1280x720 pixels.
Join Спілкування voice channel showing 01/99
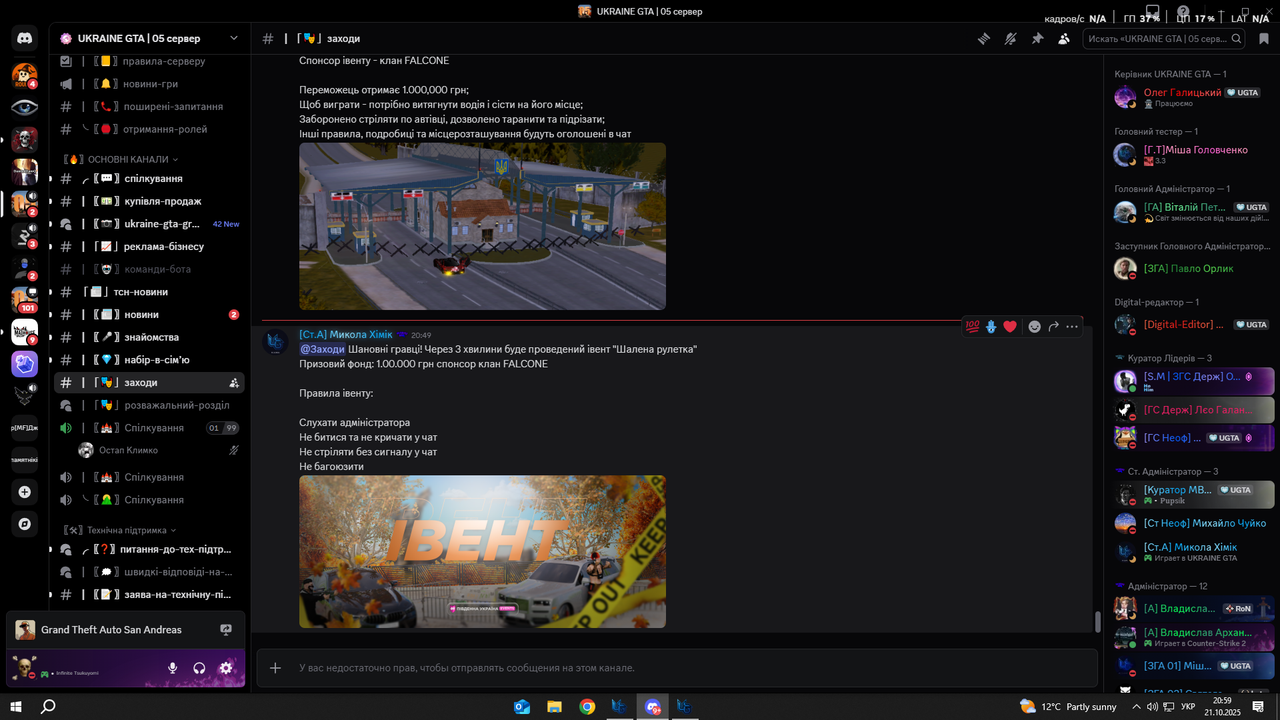coord(149,428)
